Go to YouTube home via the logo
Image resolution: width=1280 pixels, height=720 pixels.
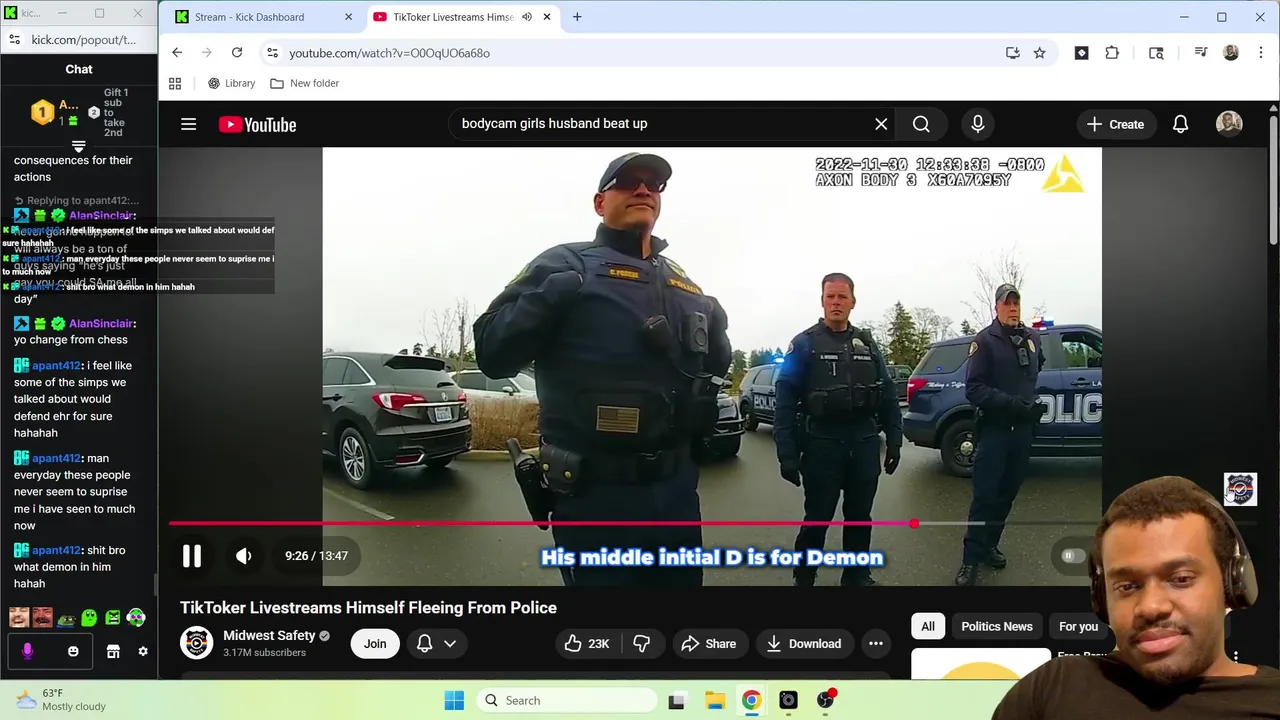258,125
